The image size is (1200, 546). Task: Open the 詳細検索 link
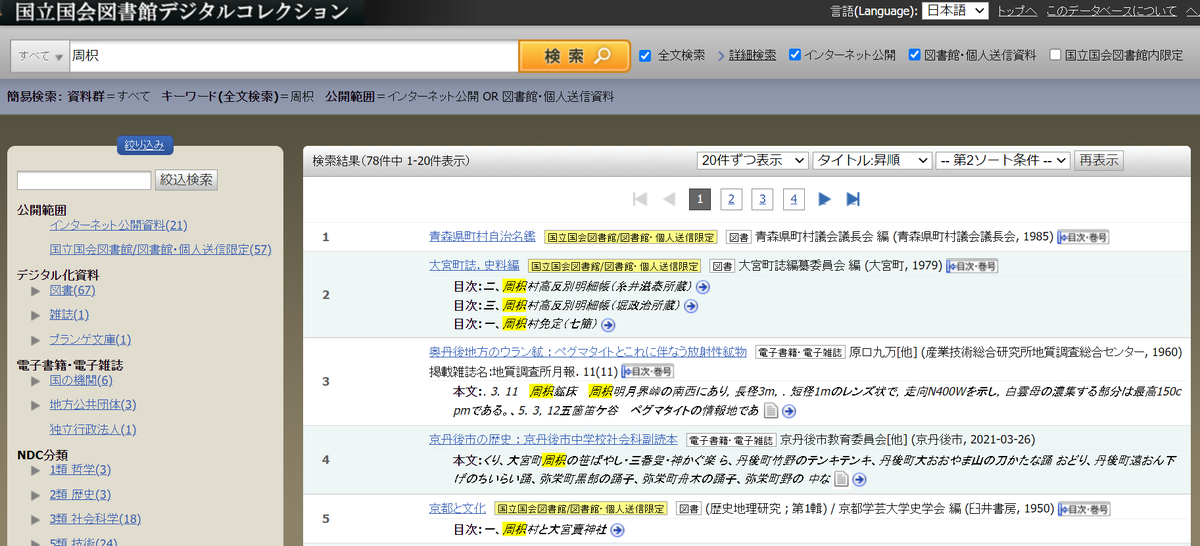click(752, 55)
